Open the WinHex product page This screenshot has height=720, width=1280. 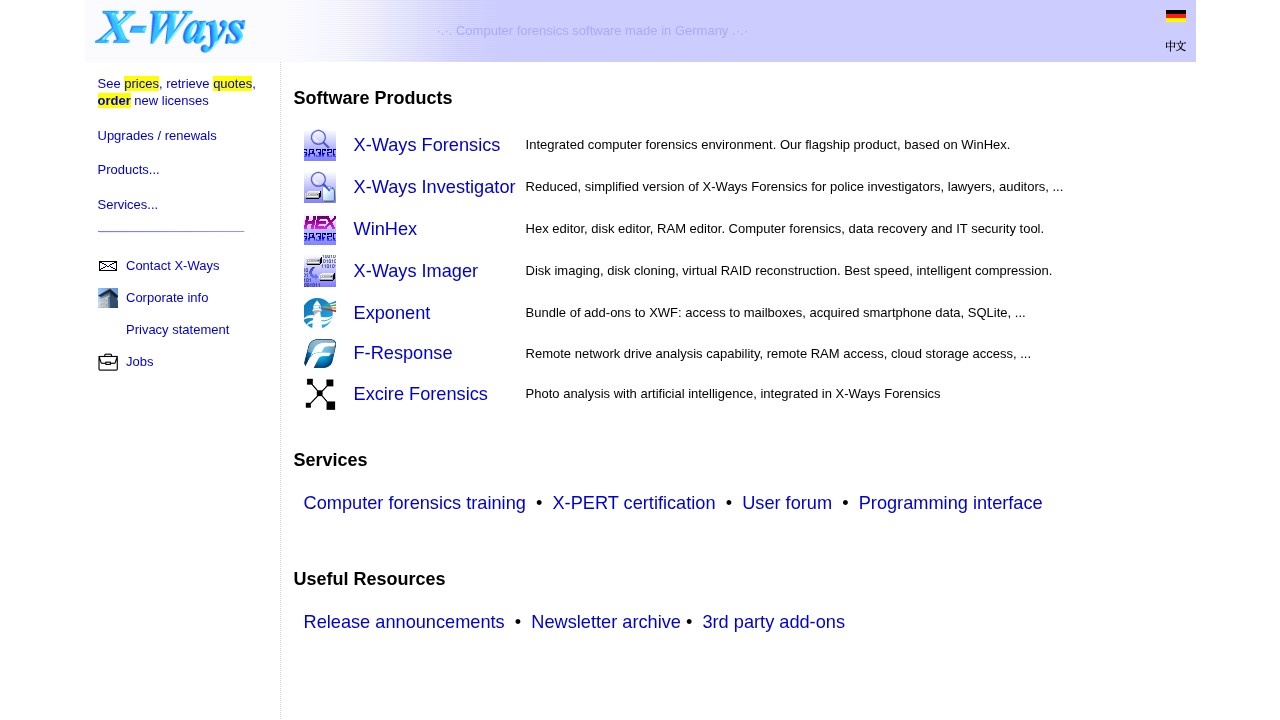[385, 229]
